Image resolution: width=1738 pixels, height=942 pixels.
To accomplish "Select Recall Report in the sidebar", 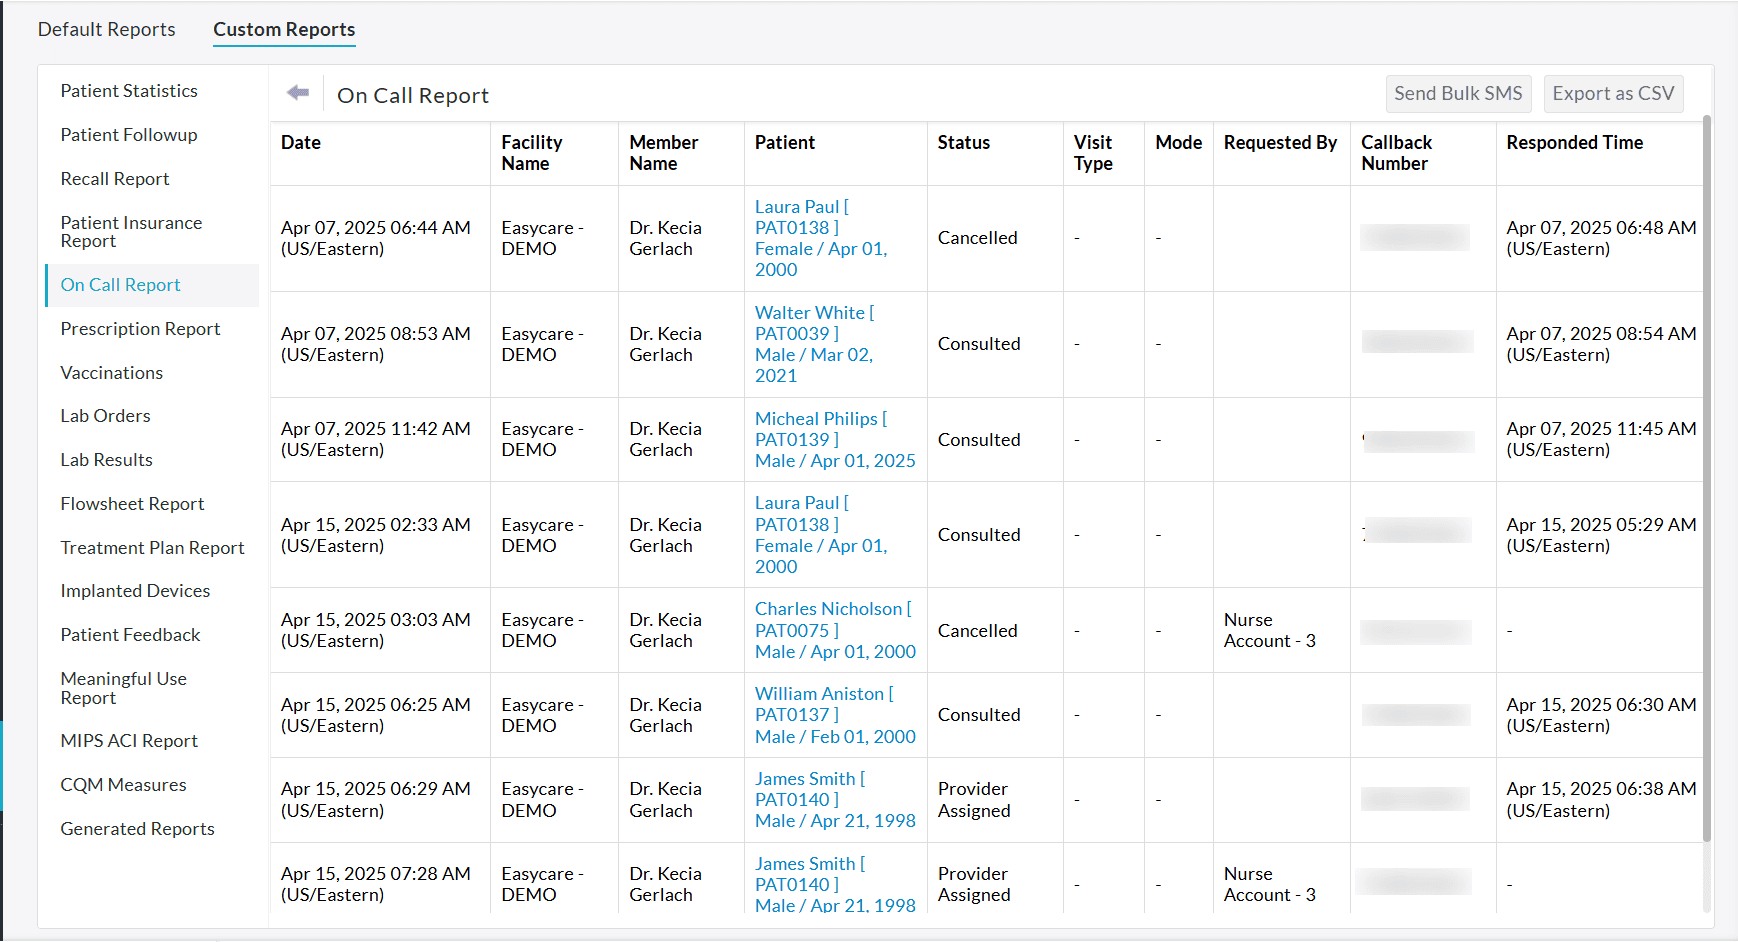I will pyautogui.click(x=114, y=178).
